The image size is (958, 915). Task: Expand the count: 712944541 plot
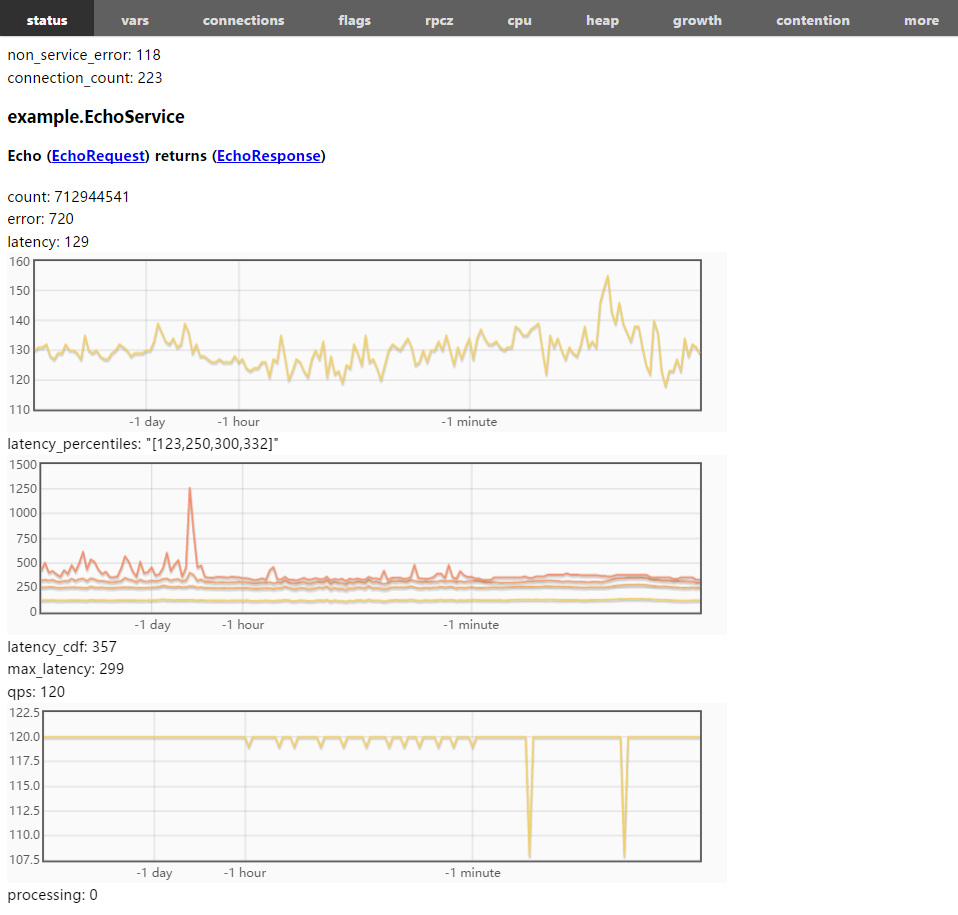tap(68, 197)
